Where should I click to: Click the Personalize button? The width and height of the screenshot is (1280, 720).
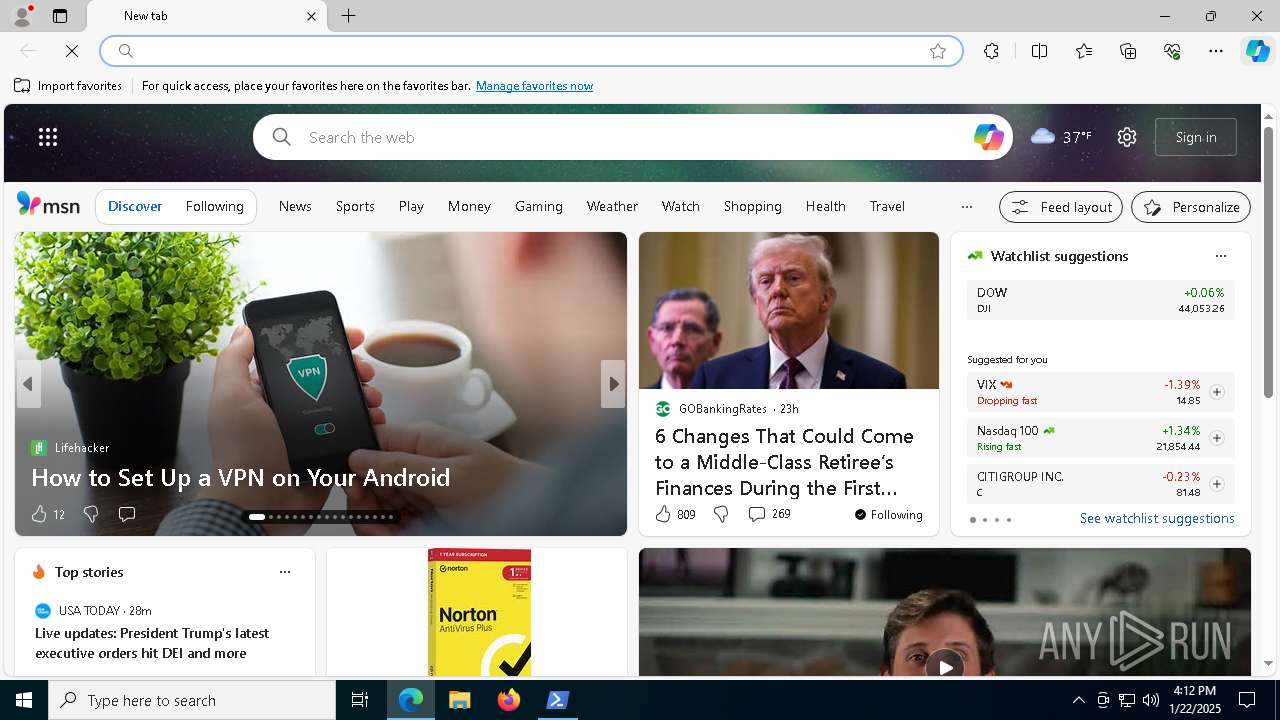point(1191,207)
